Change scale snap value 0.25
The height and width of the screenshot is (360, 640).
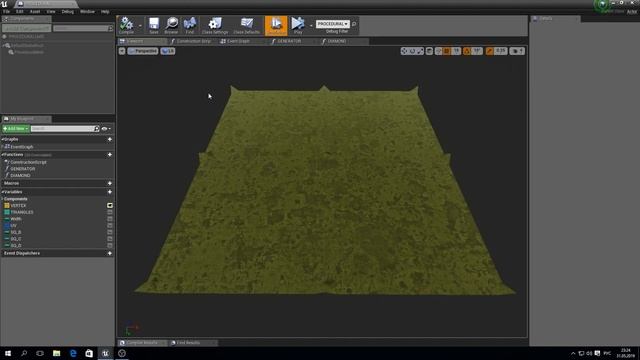coord(500,51)
